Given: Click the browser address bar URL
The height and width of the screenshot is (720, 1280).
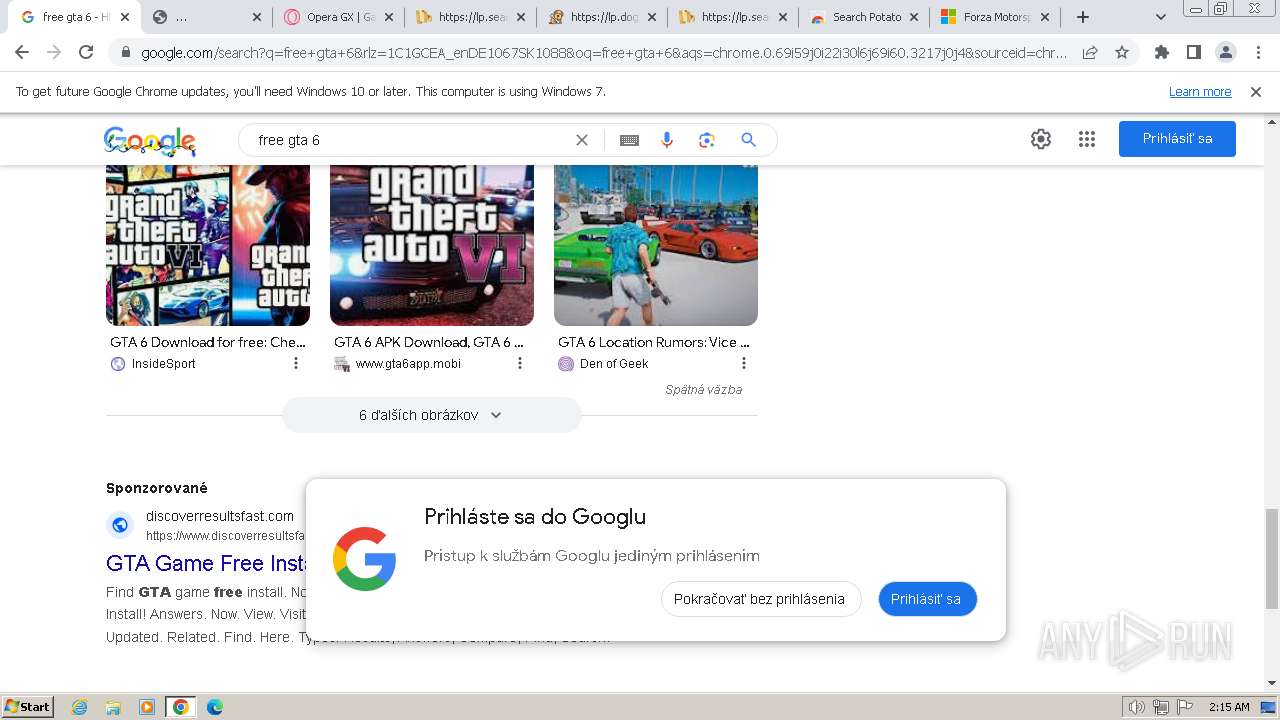Looking at the screenshot, I should click(604, 53).
